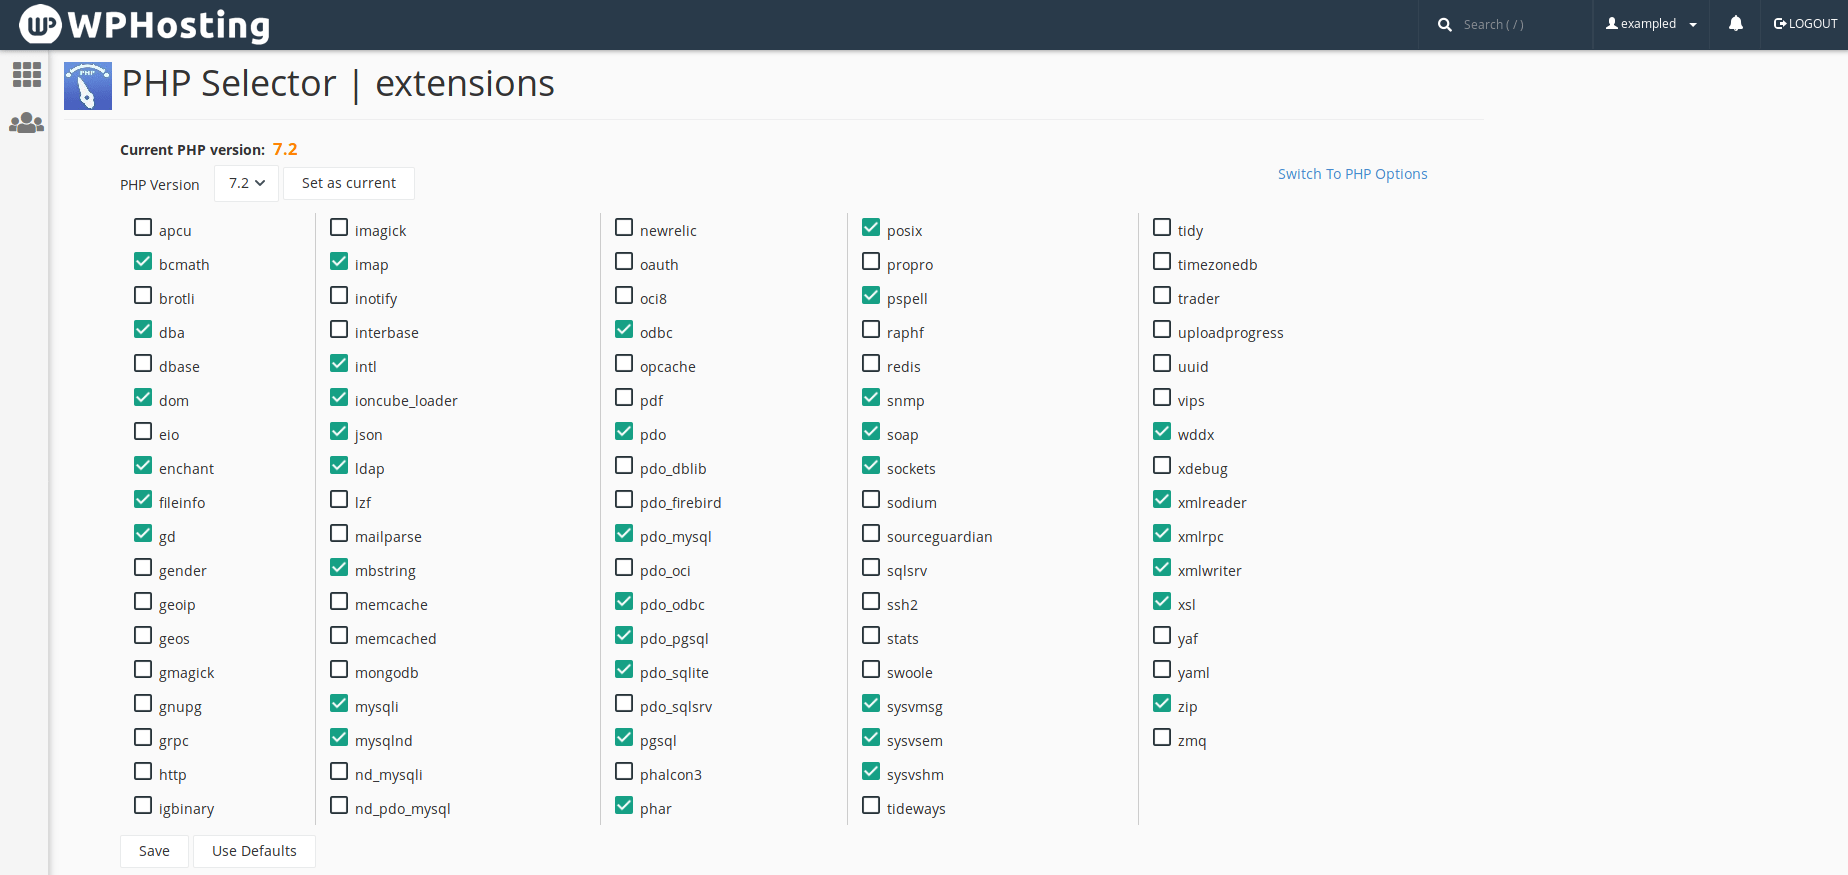The width and height of the screenshot is (1848, 875).
Task: Click the pdo_sqlite label text
Action: [x=674, y=673]
